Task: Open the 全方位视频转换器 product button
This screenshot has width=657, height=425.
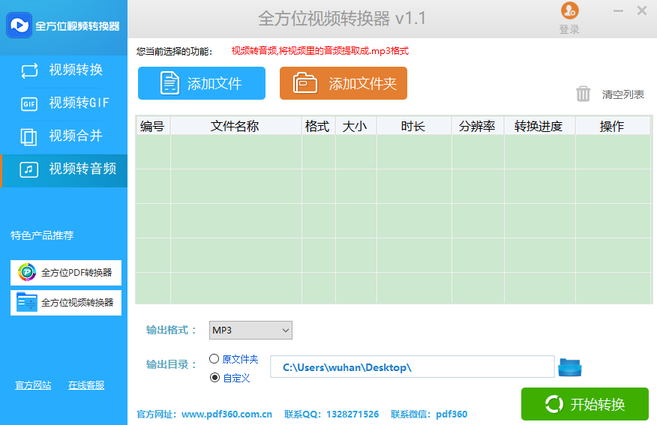Action: point(66,303)
